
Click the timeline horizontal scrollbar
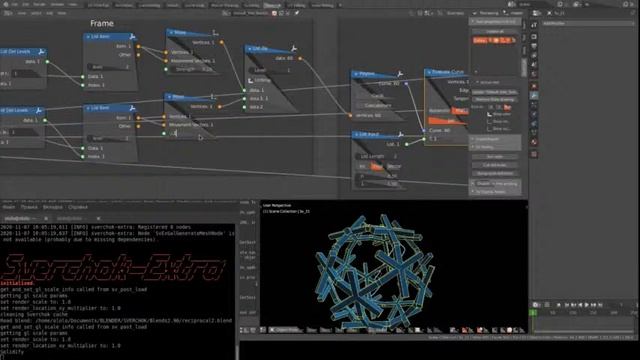tap(584, 331)
